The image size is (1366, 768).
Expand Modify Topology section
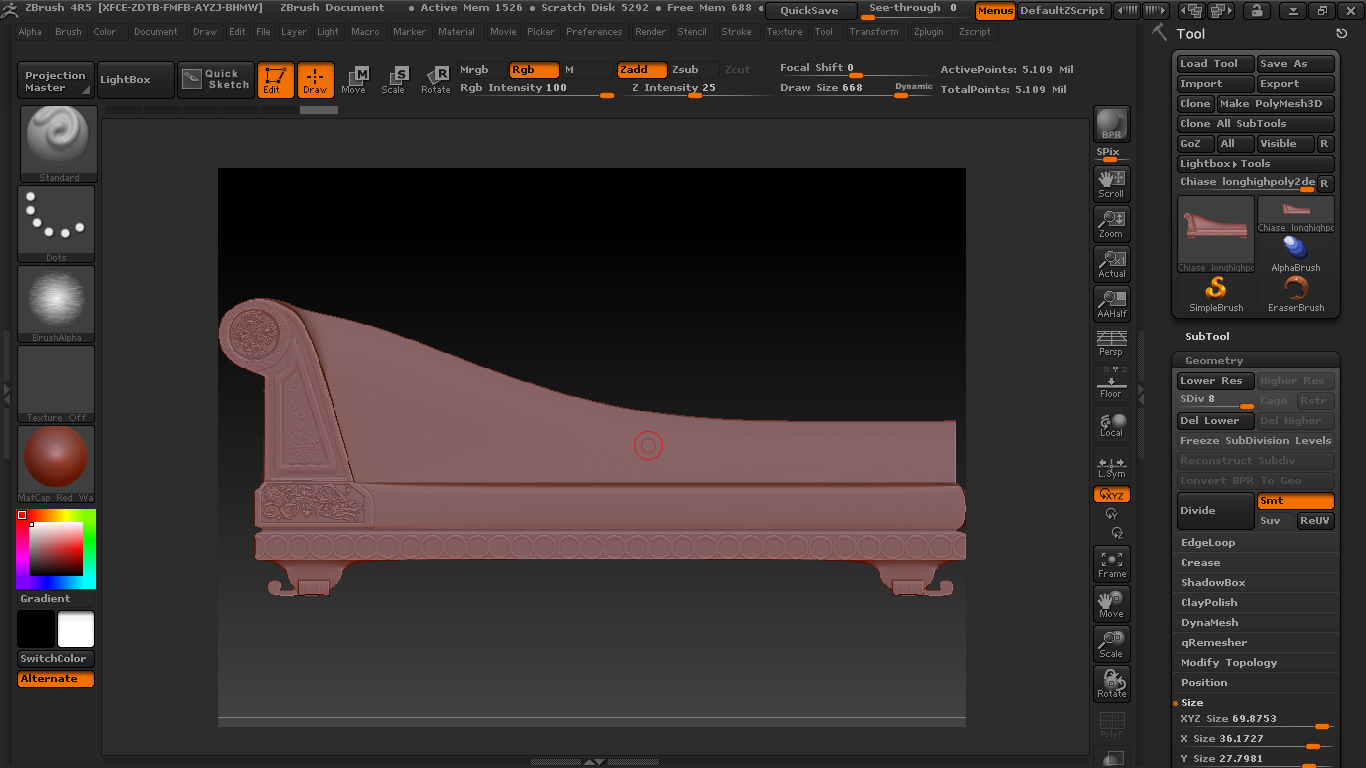pos(1229,663)
